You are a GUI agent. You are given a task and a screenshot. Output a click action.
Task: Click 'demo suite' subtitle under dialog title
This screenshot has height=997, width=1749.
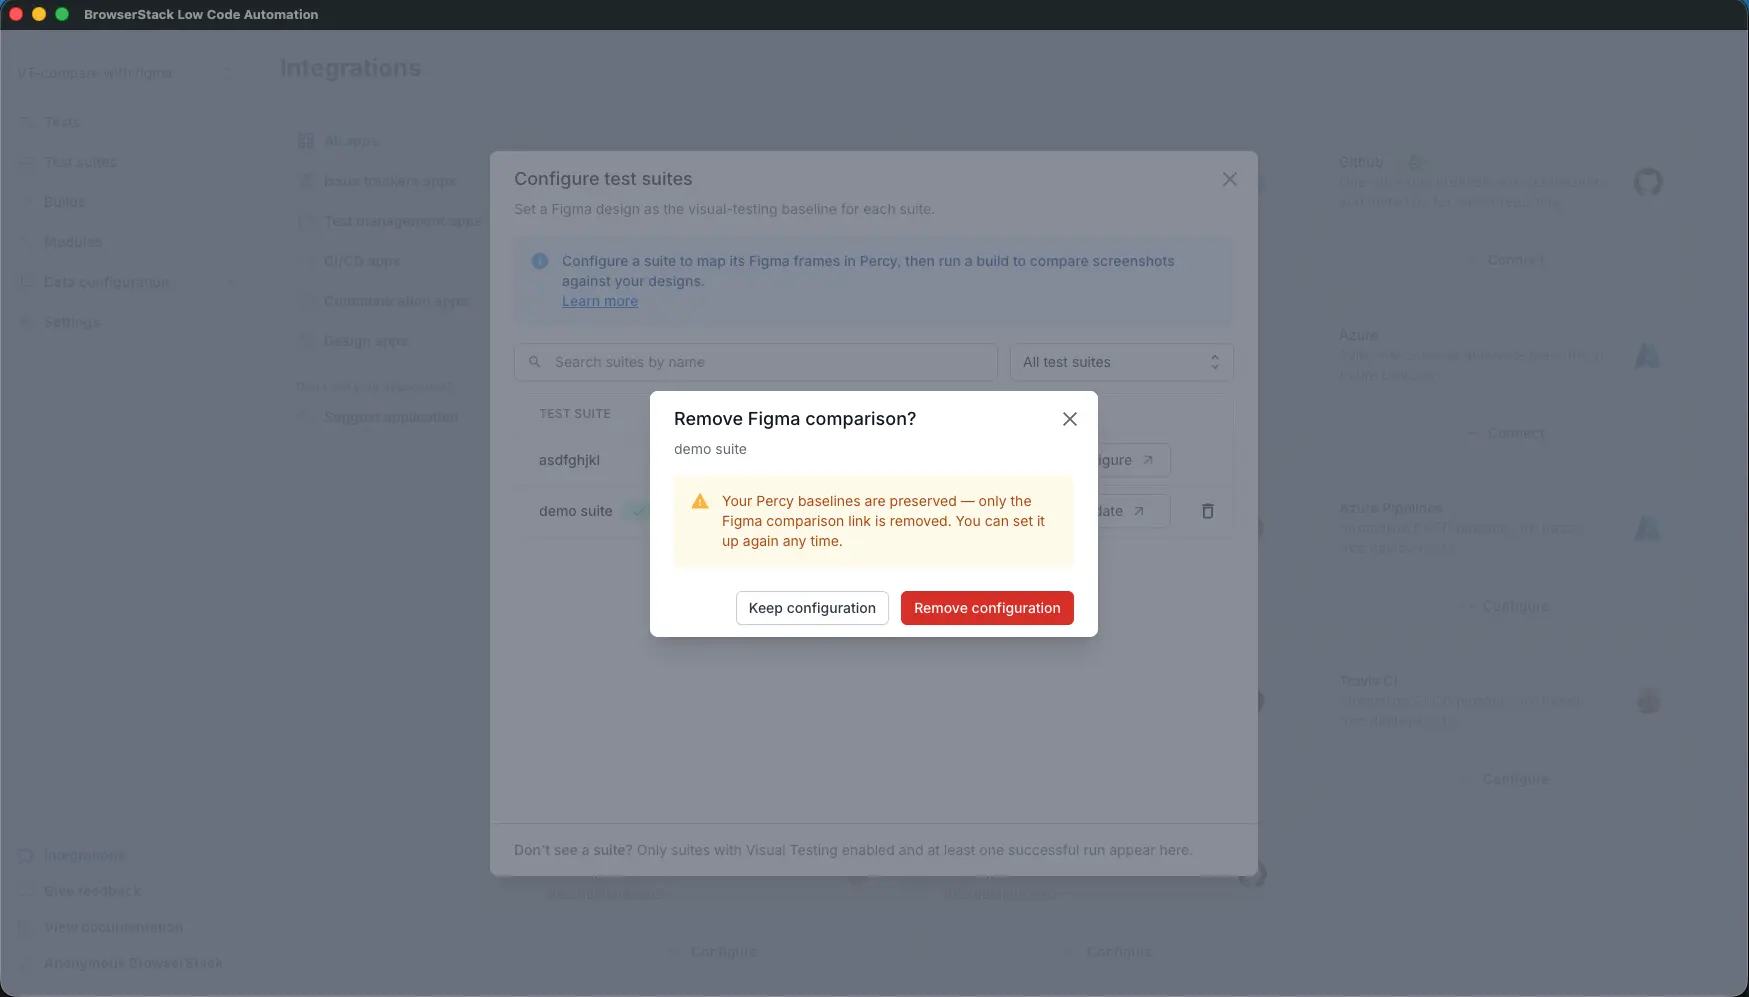pos(710,449)
